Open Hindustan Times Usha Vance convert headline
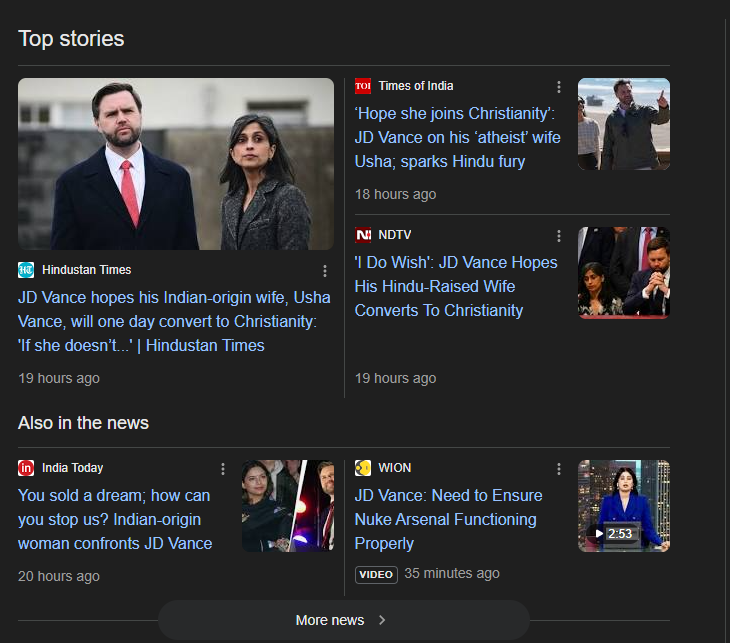Viewport: 730px width, 643px height. click(168, 321)
